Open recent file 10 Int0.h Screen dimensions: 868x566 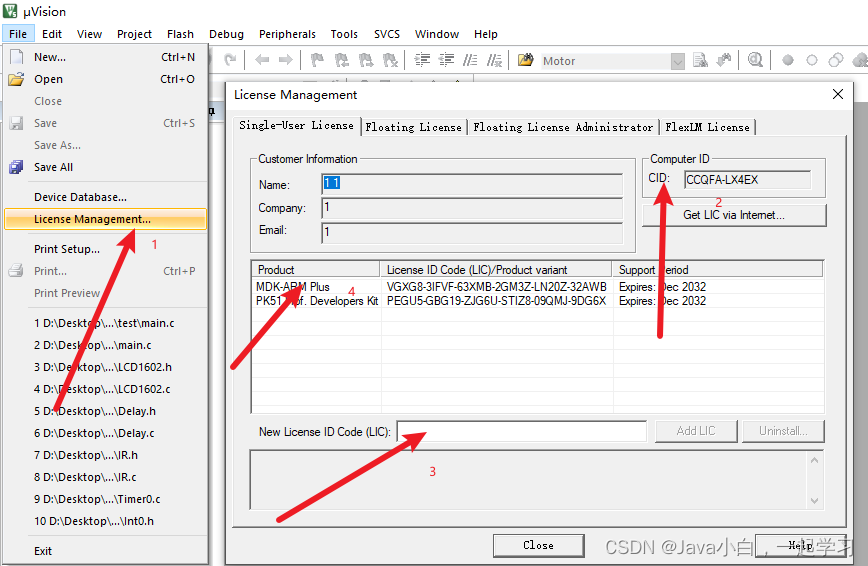(105, 521)
